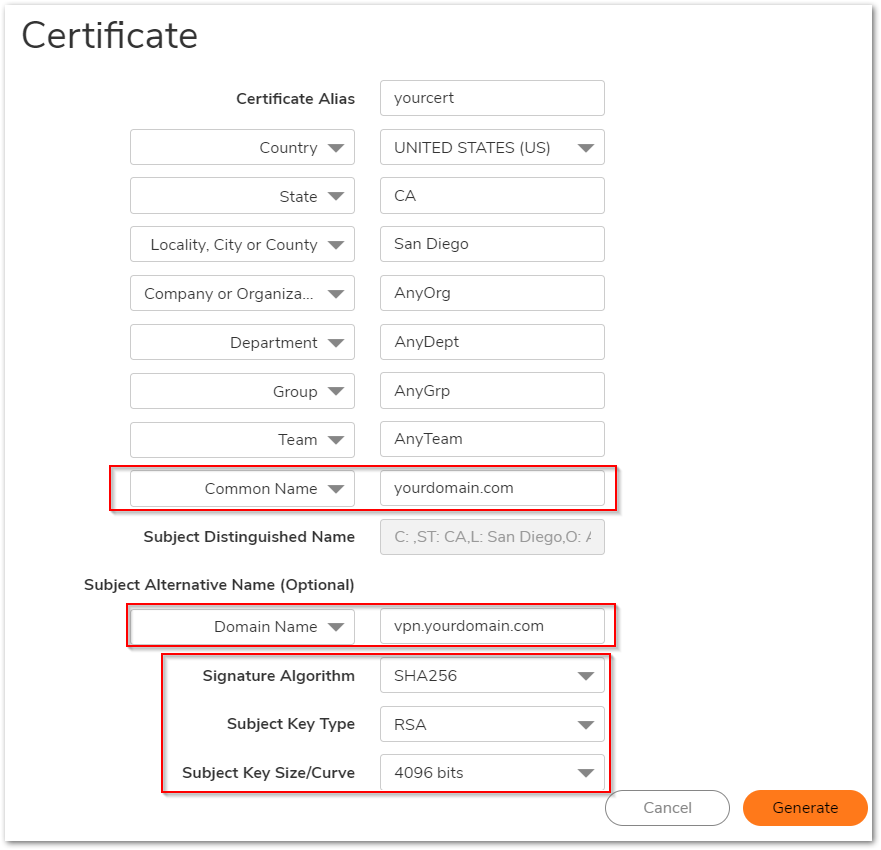The image size is (881, 850).
Task: Expand the UNITED STATES (US) country selector
Action: point(492,148)
